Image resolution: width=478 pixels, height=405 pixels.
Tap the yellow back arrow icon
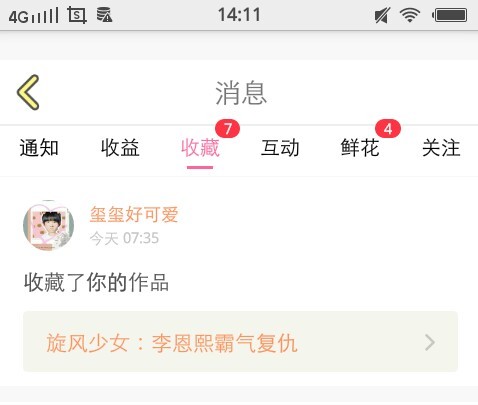(28, 92)
